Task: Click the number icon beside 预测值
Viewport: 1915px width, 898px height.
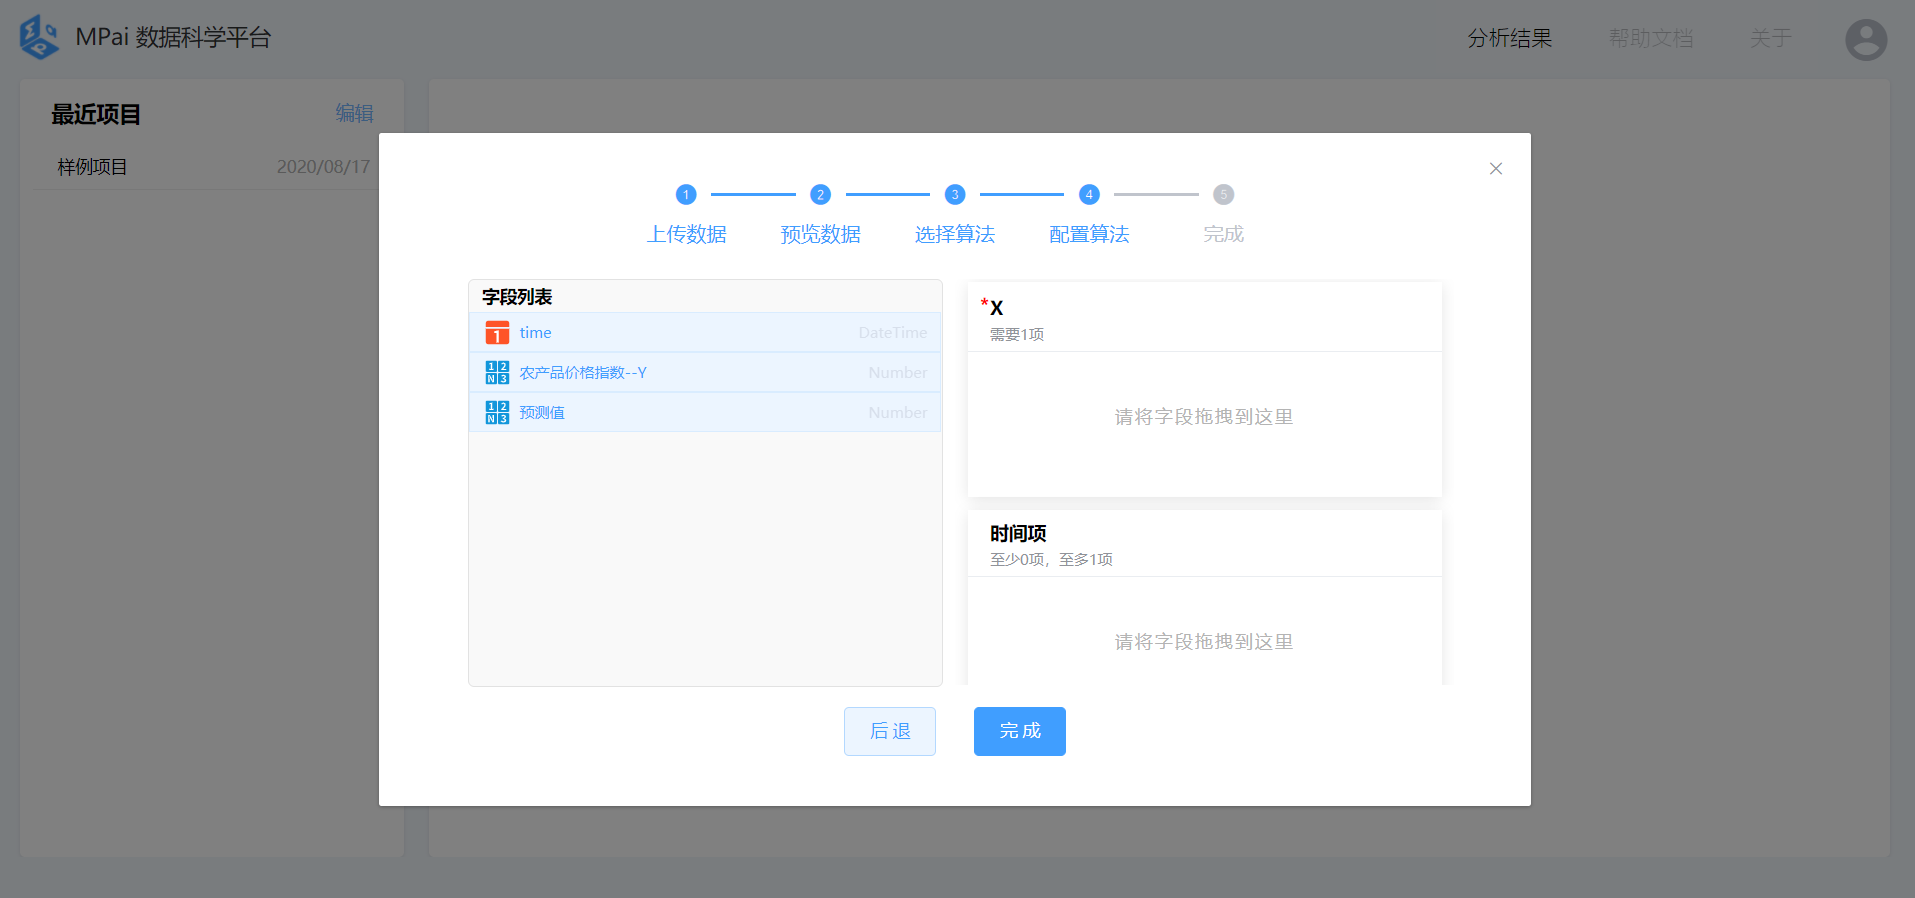Action: pyautogui.click(x=497, y=413)
